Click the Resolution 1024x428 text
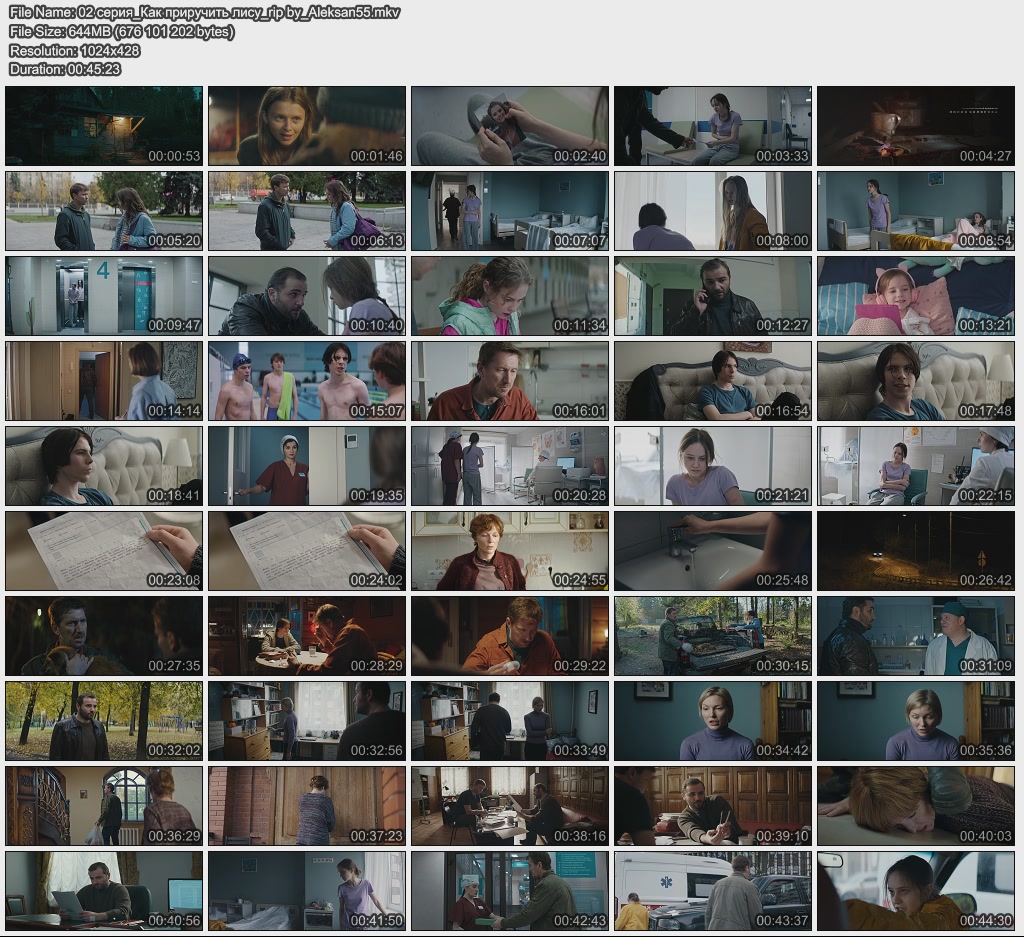Screen dimensions: 1024x937 [x=74, y=51]
